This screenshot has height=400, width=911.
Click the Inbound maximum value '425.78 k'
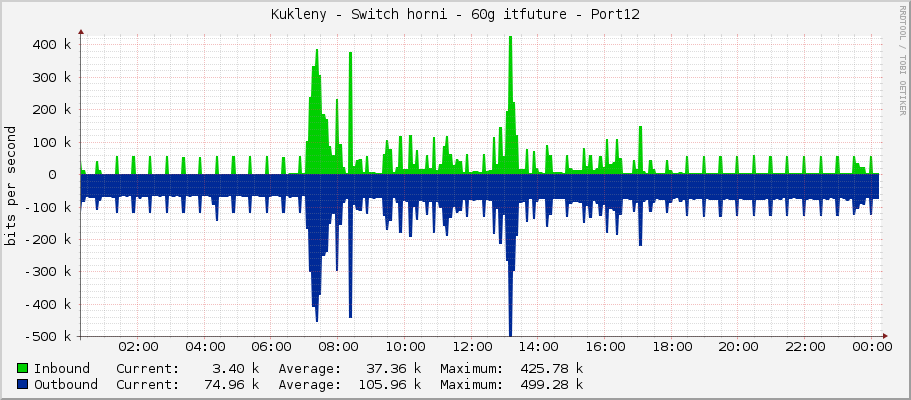point(551,369)
